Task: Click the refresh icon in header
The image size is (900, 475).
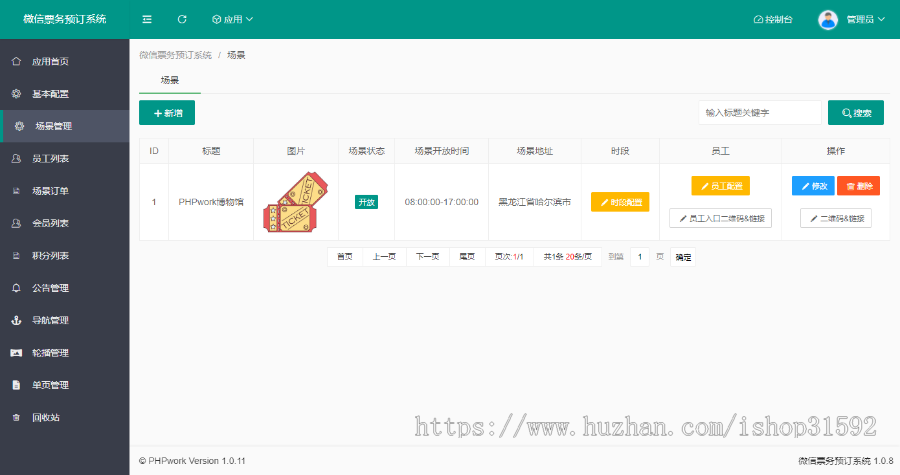Action: click(x=182, y=20)
